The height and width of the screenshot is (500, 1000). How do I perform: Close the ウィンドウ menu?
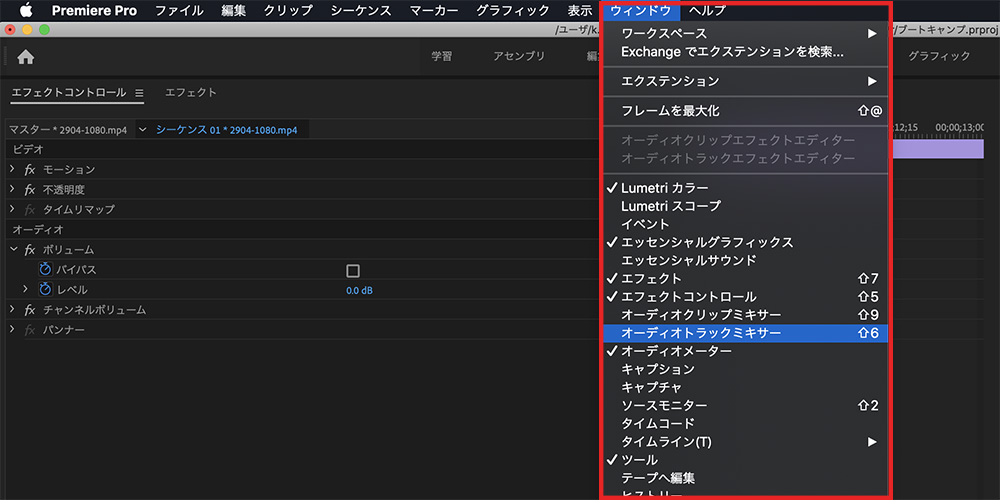pyautogui.click(x=640, y=10)
